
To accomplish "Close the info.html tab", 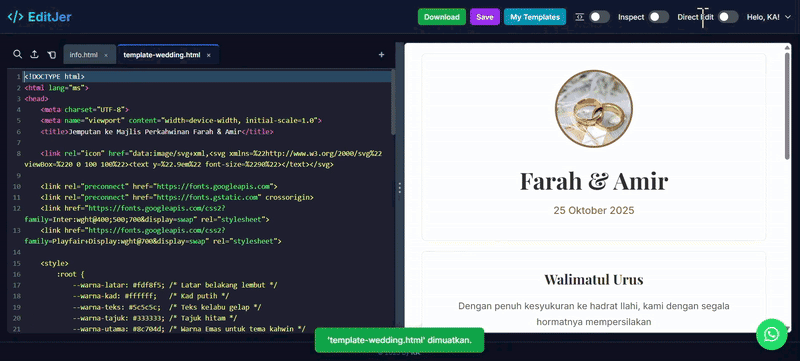I will (x=106, y=55).
